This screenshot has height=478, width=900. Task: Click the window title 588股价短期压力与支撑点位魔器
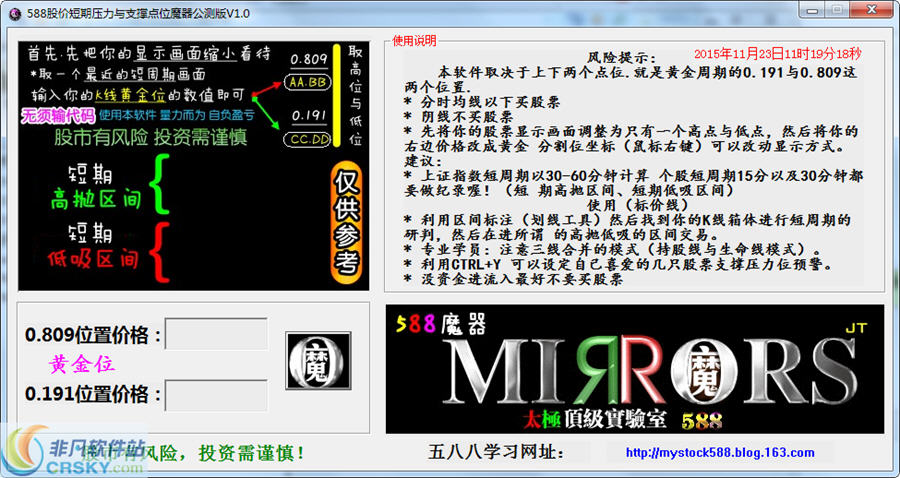tap(138, 14)
